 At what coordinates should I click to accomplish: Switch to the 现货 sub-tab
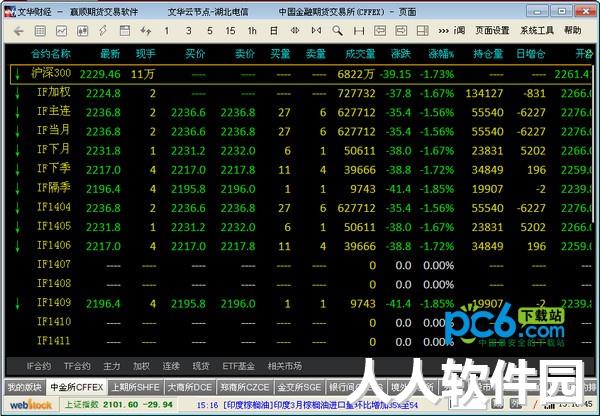[x=201, y=366]
